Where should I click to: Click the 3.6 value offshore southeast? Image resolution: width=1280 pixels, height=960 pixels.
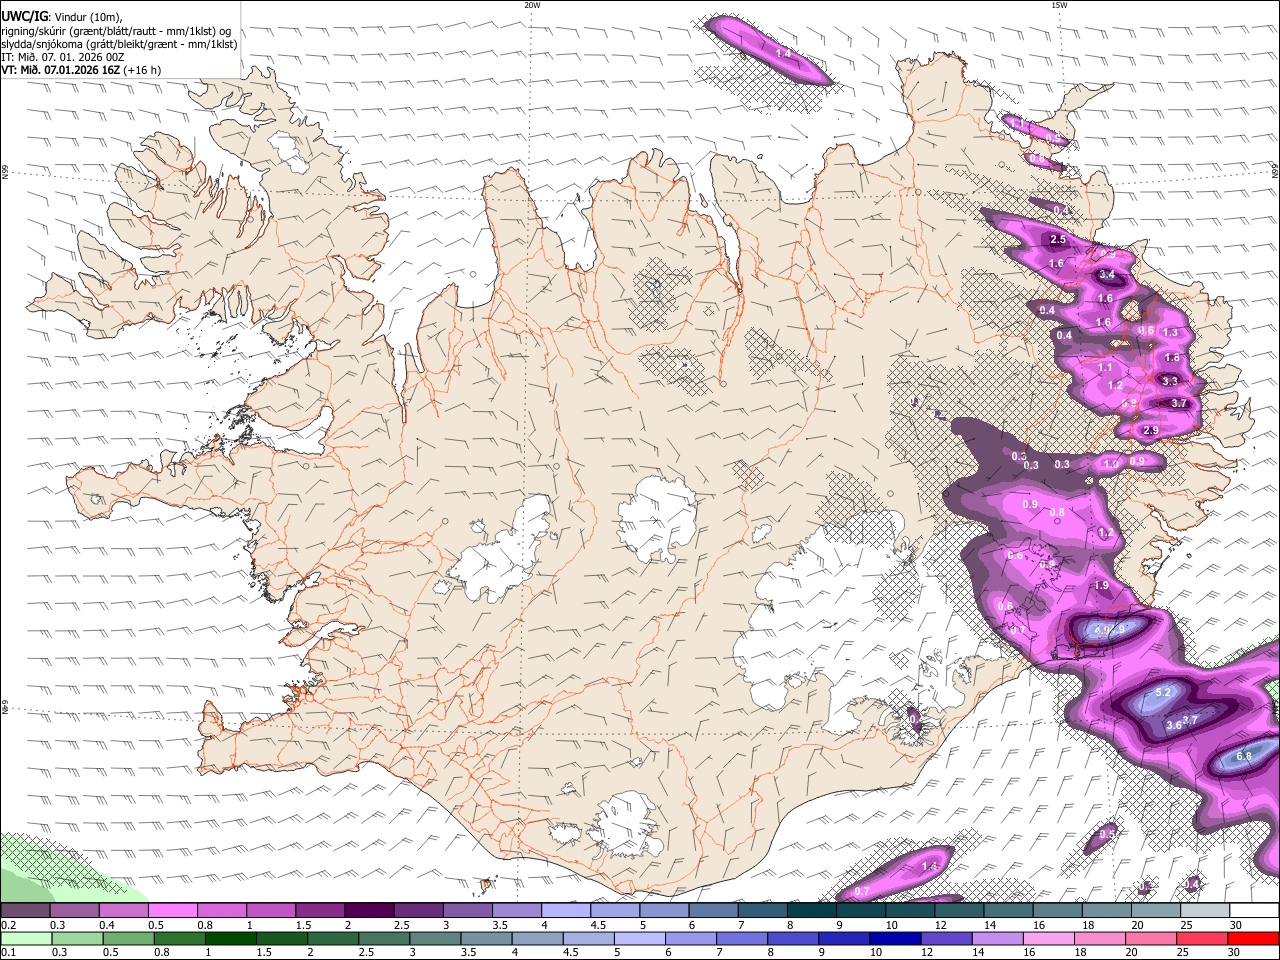(x=1174, y=726)
